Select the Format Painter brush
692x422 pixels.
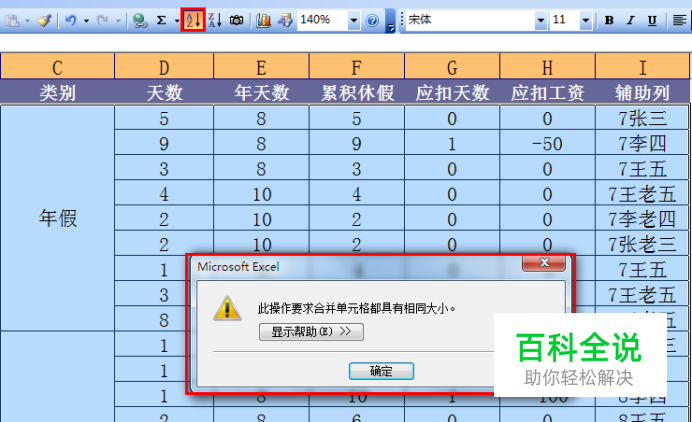[45, 20]
